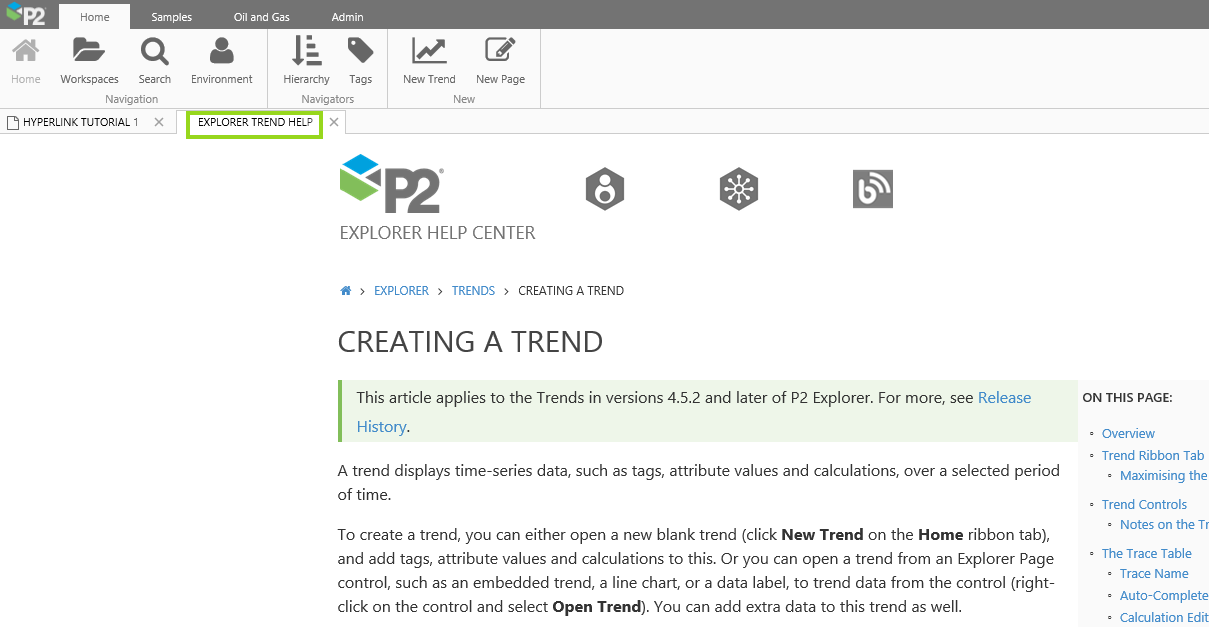Switch to the Samples ribbon tab
This screenshot has height=627, width=1209.
172,17
